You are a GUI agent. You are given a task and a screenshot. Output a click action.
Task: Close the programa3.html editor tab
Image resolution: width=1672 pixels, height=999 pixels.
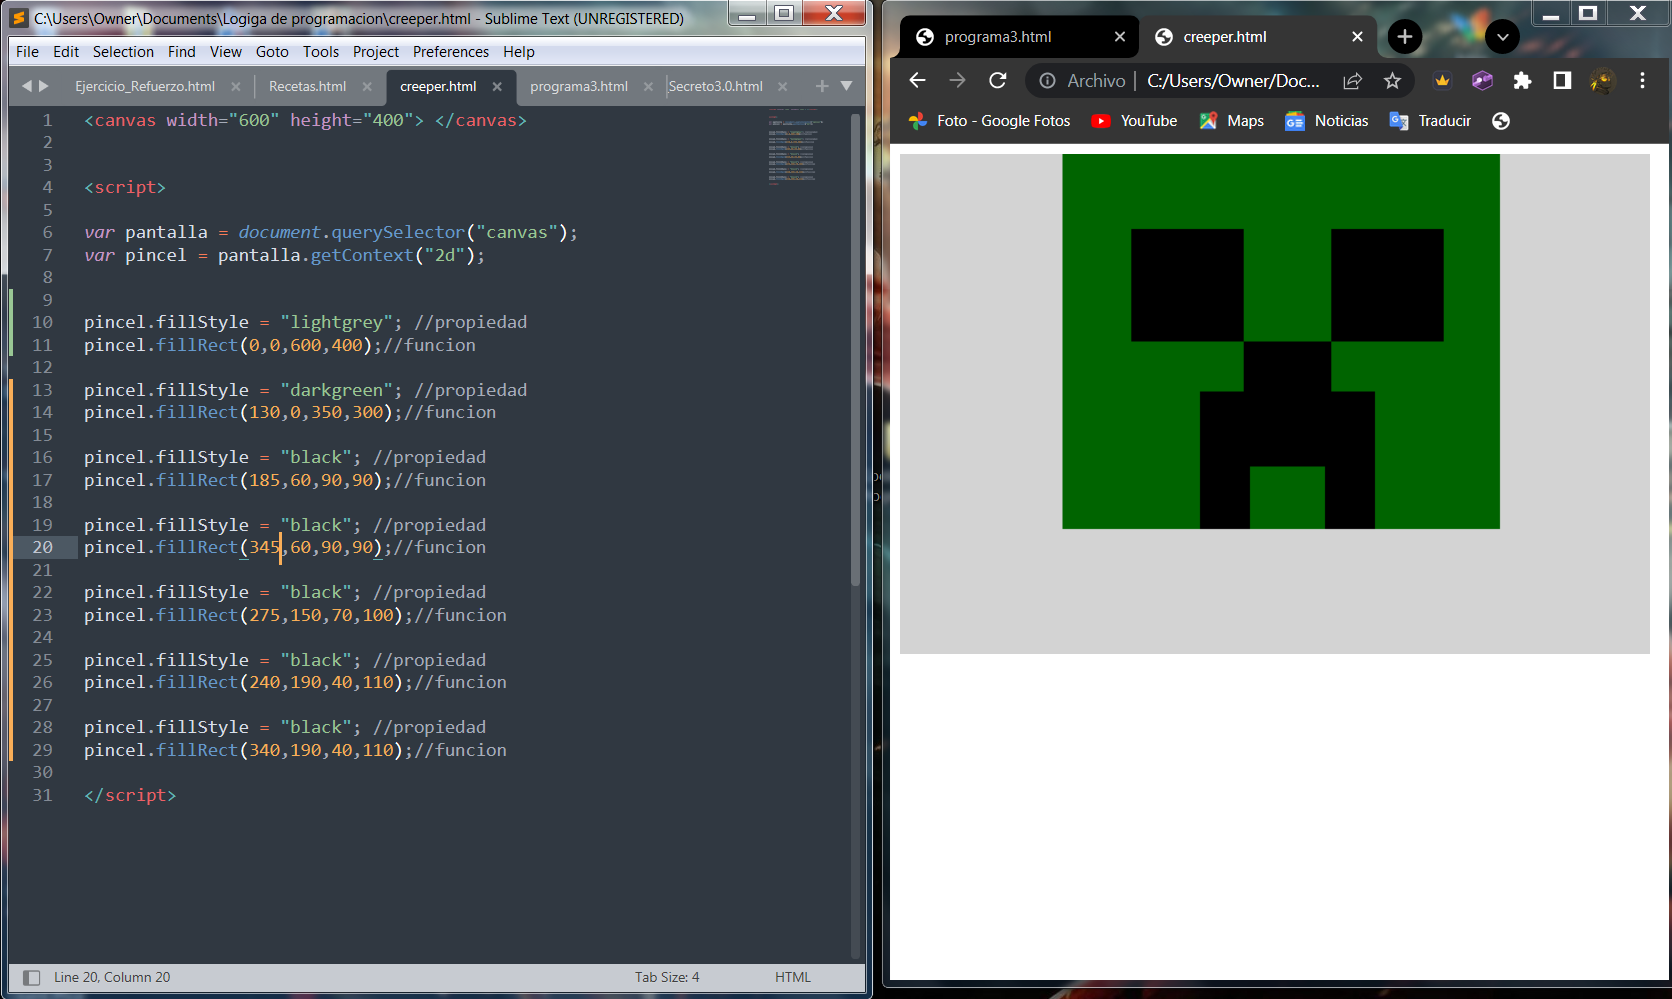tap(648, 87)
